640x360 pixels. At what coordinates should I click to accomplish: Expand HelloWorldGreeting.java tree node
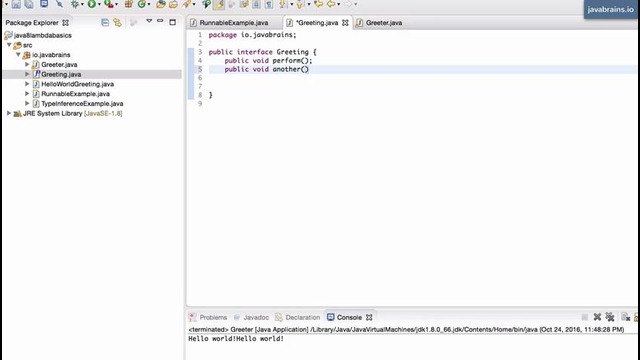coord(27,84)
